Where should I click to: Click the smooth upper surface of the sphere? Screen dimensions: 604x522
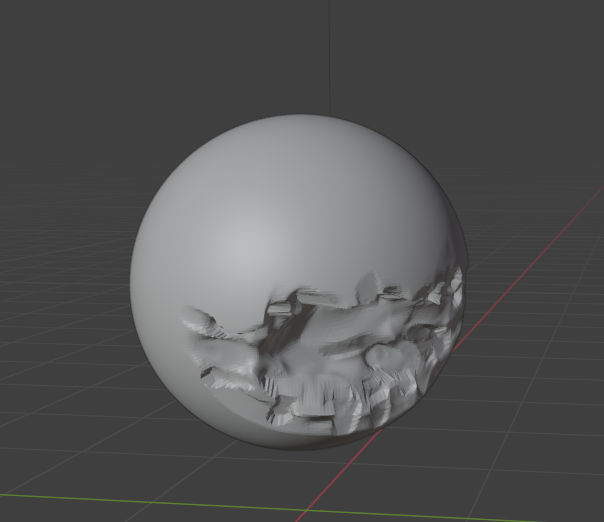pyautogui.click(x=300, y=180)
